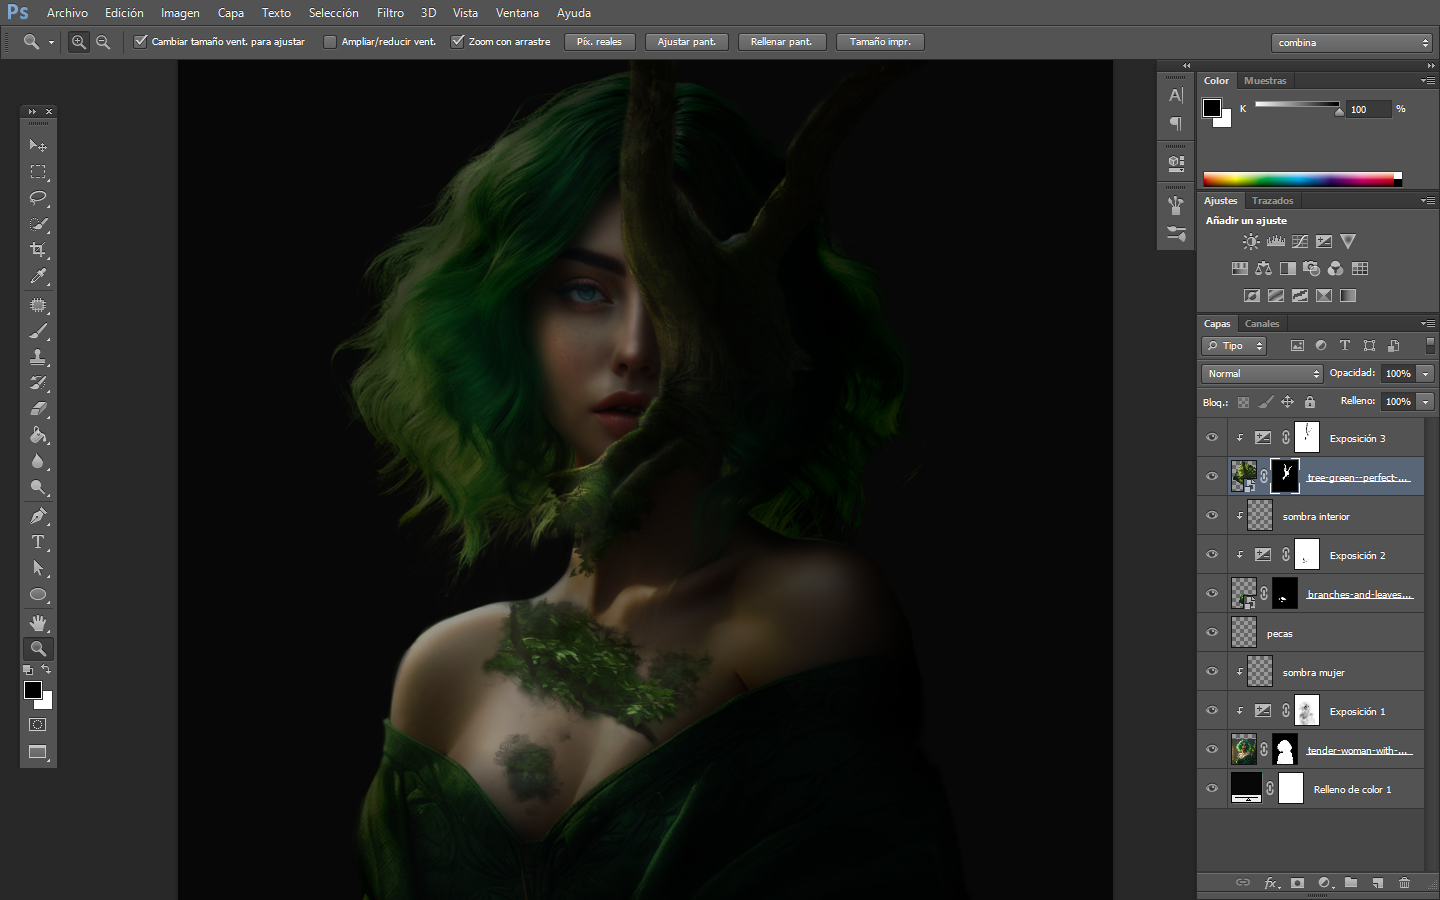Add a Curves adjustment
Viewport: 1440px width, 900px height.
[1300, 242]
